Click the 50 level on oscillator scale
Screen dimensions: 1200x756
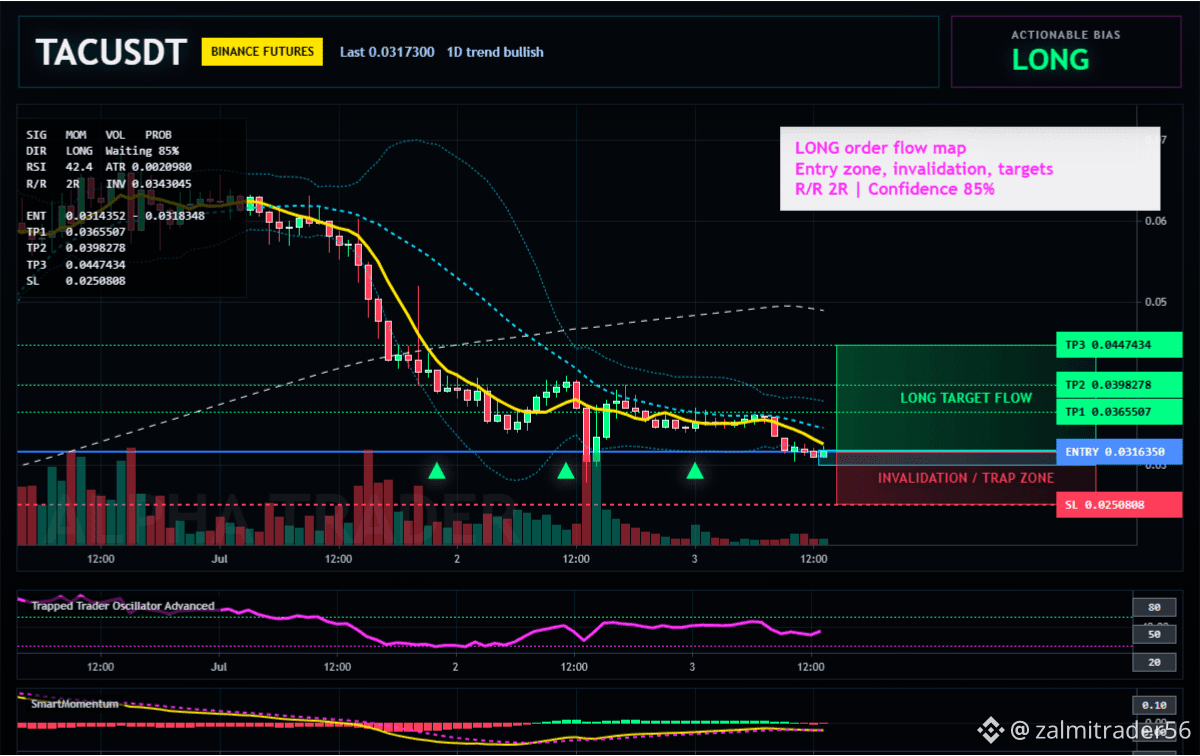pos(1152,634)
